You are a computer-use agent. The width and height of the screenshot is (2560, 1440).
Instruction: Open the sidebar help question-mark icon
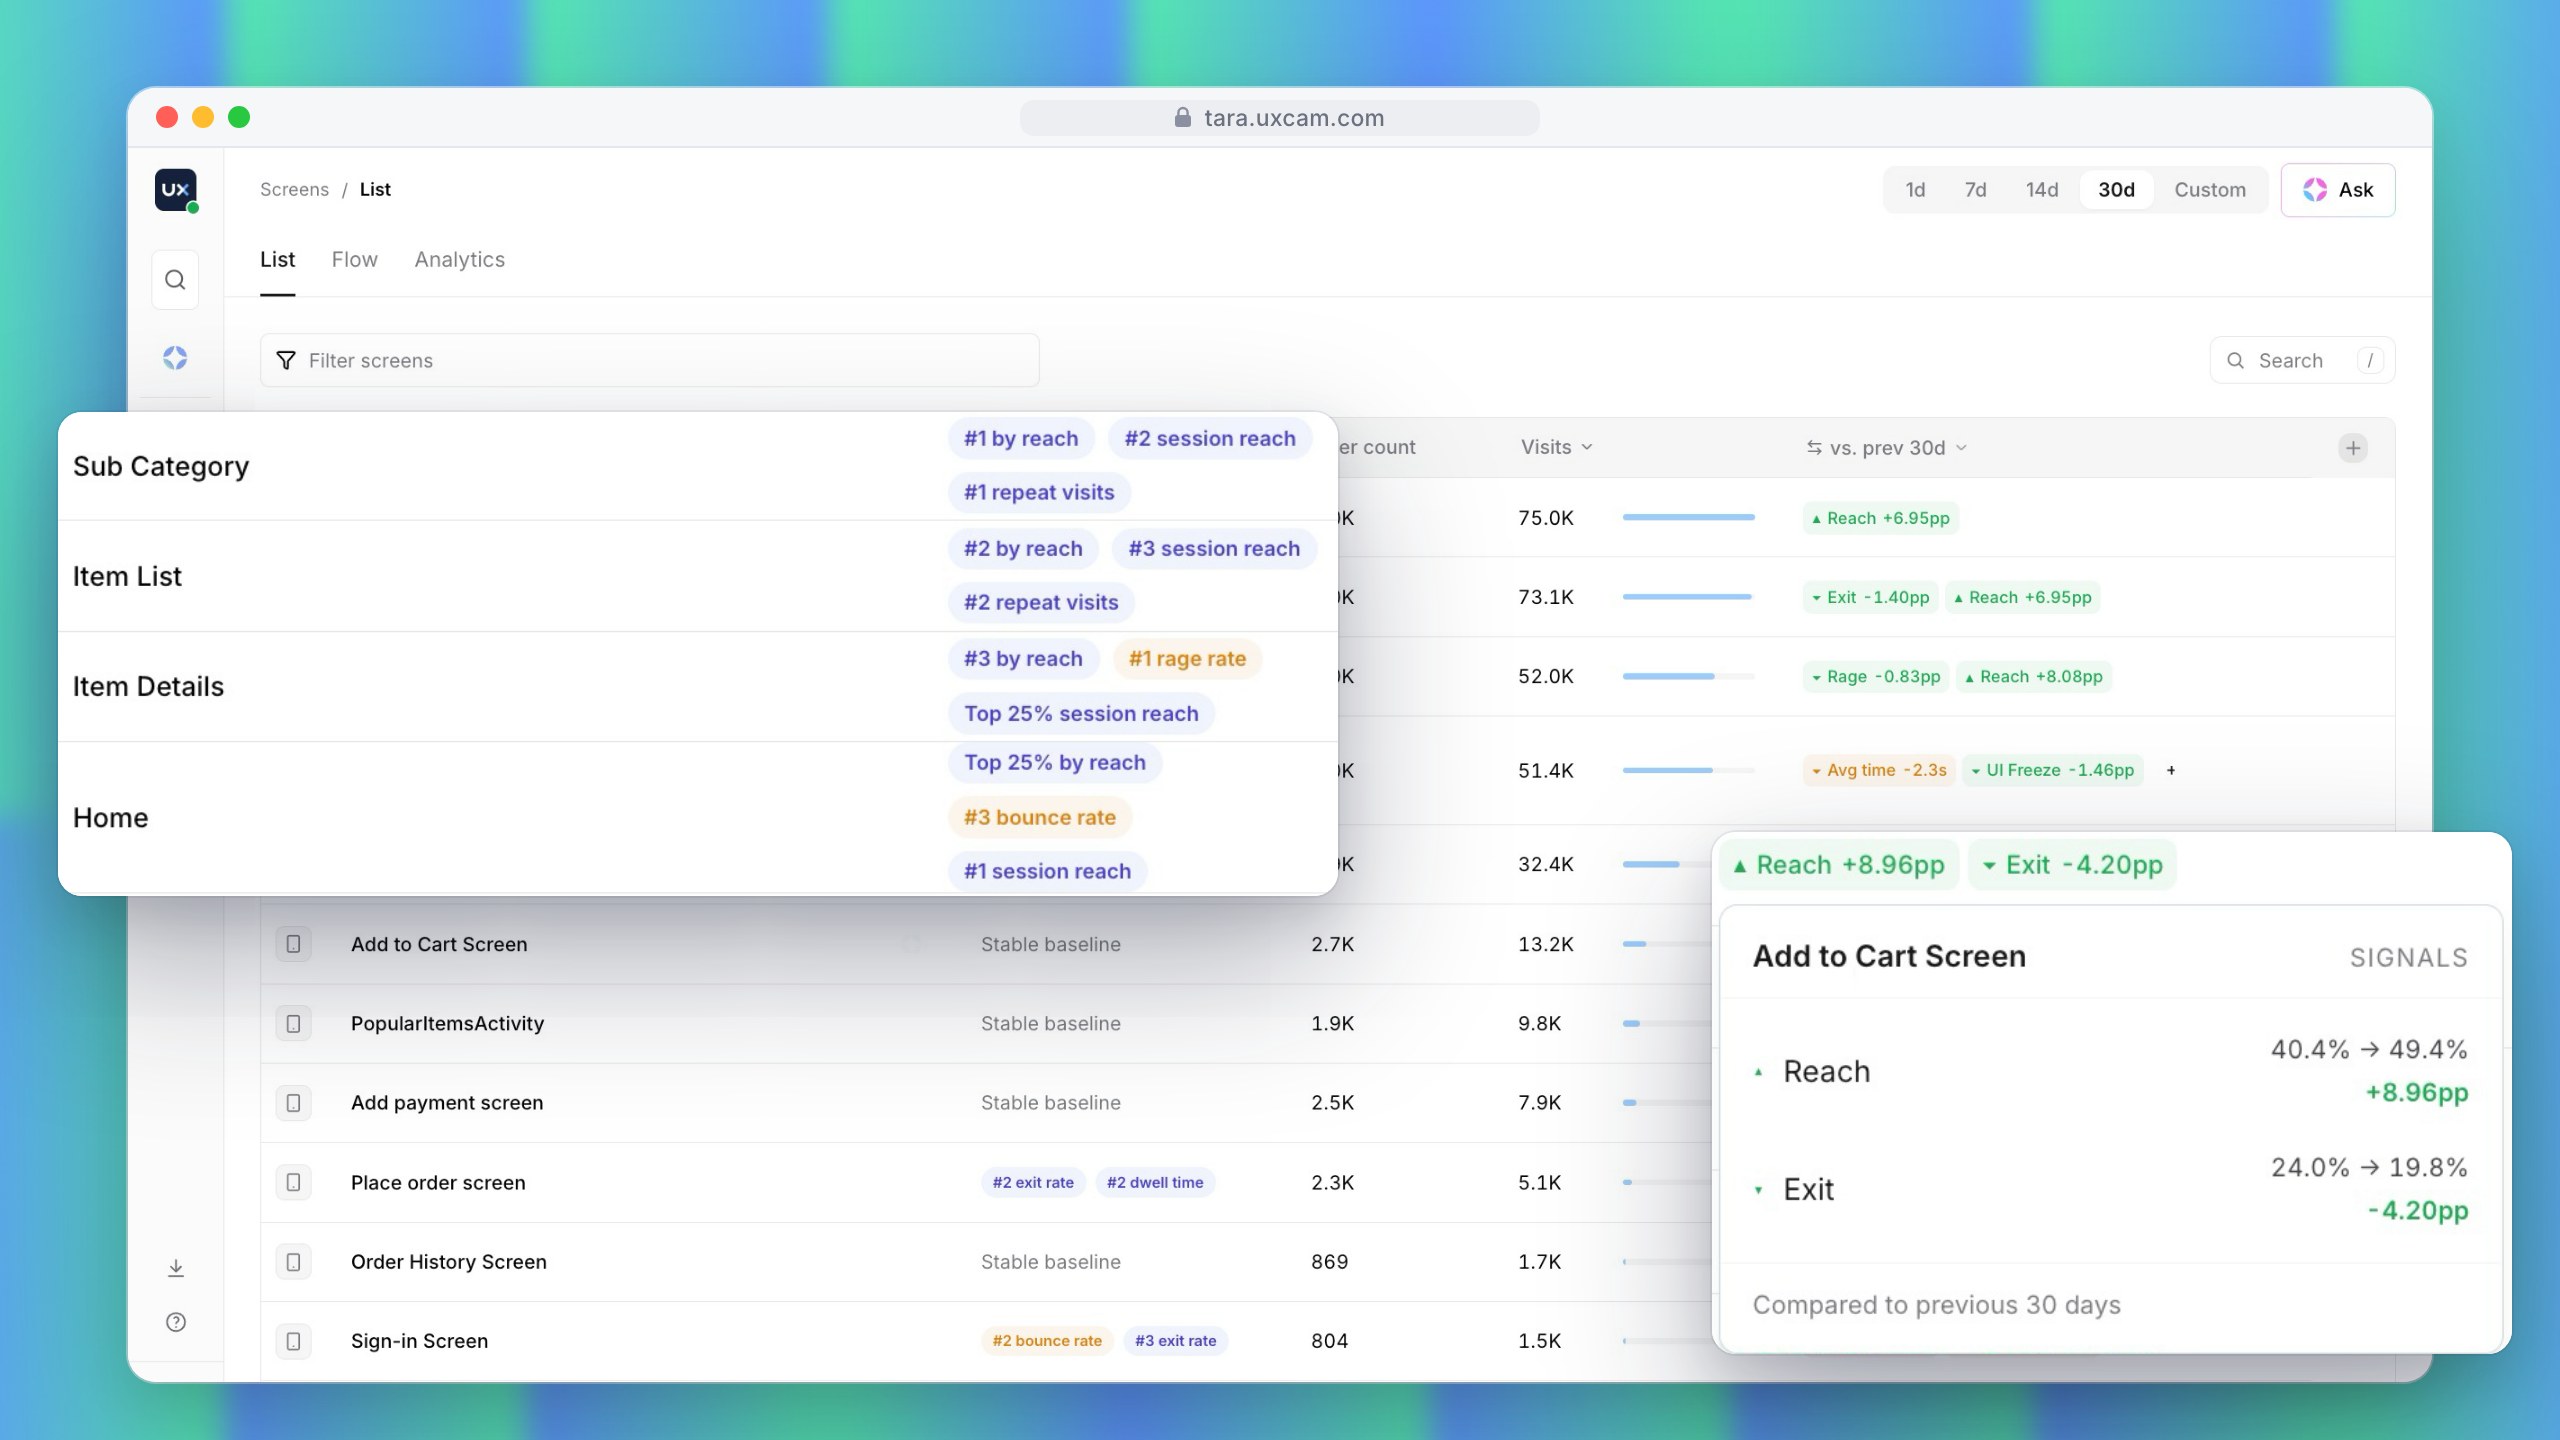[x=176, y=1322]
